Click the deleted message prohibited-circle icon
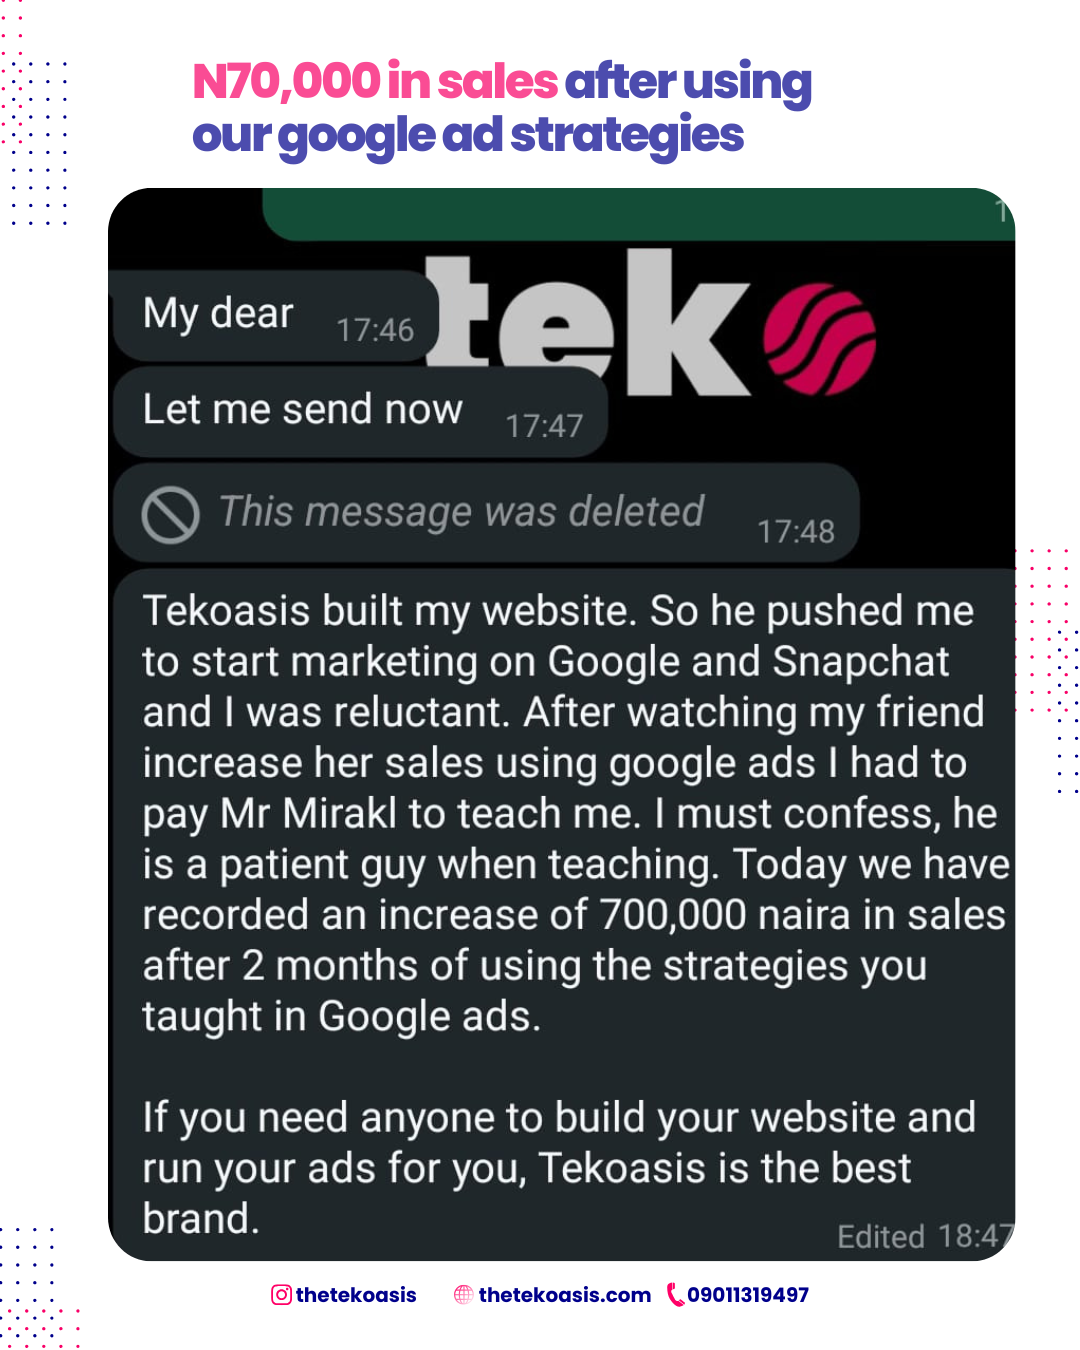Viewport: 1080px width, 1350px height. 171,515
